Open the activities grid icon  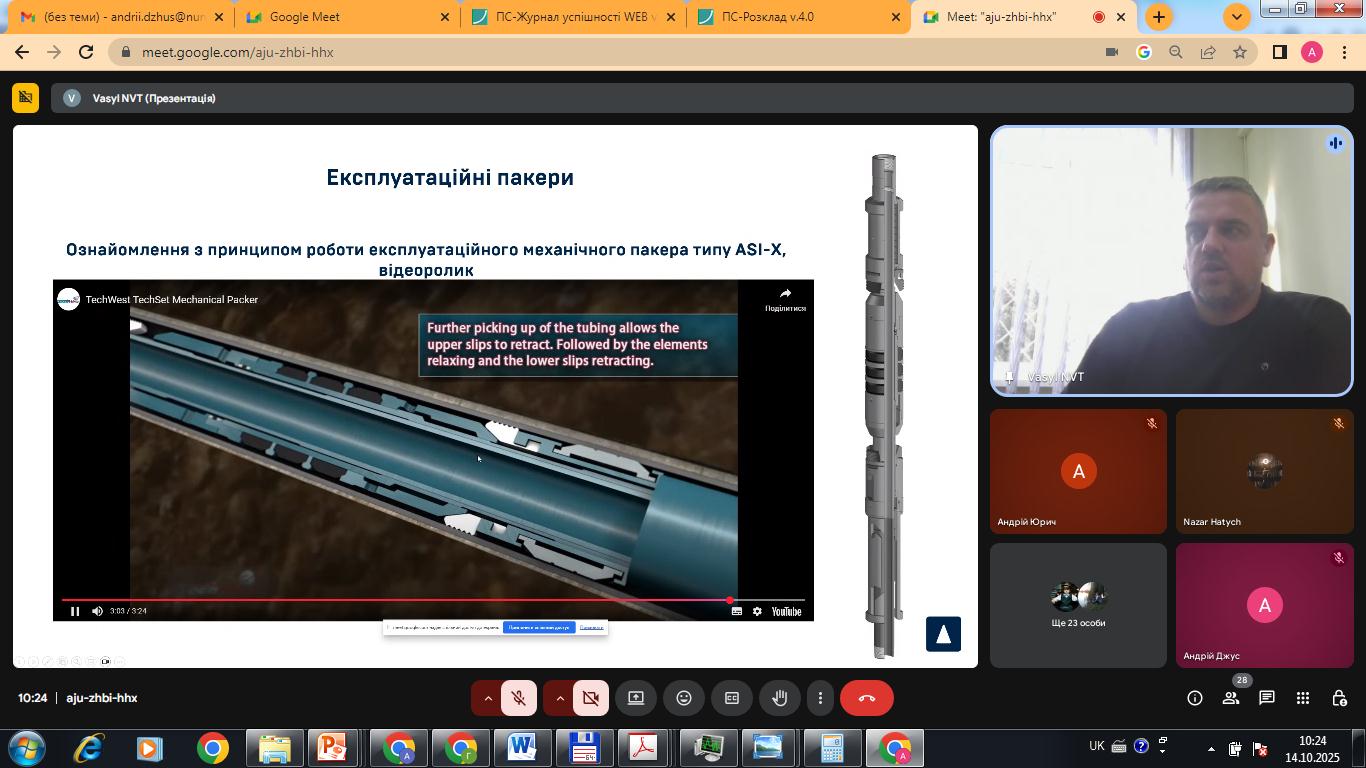[1303, 698]
